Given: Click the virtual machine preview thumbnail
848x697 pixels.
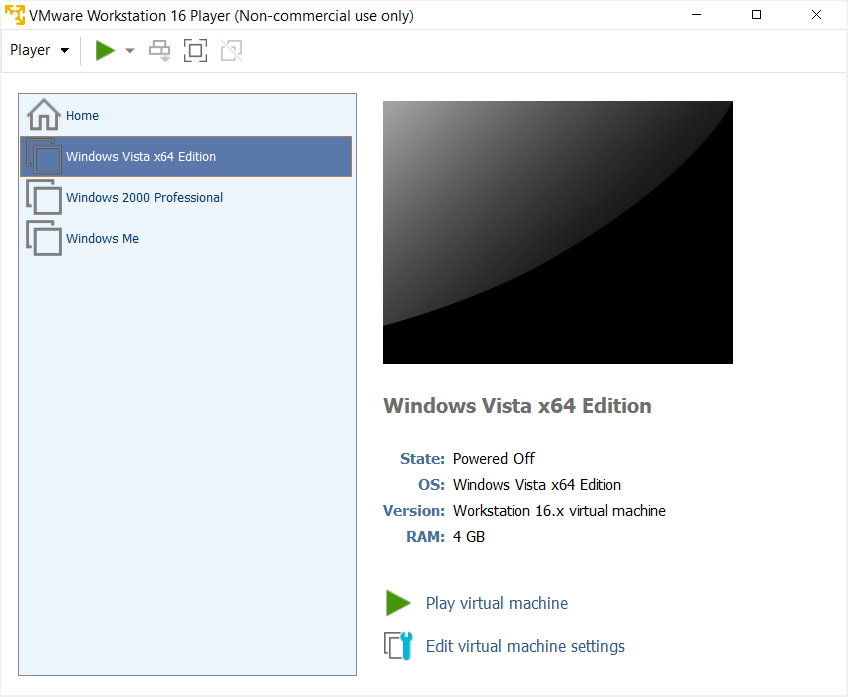Looking at the screenshot, I should coord(558,233).
